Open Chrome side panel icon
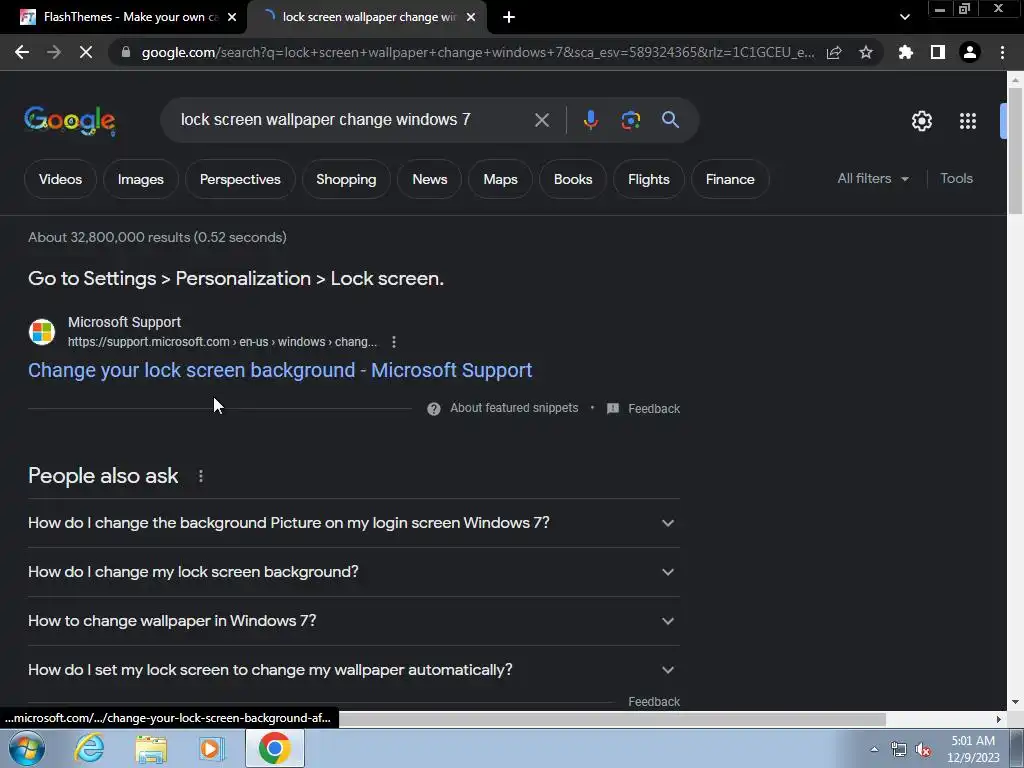Image resolution: width=1024 pixels, height=768 pixels. [938, 52]
